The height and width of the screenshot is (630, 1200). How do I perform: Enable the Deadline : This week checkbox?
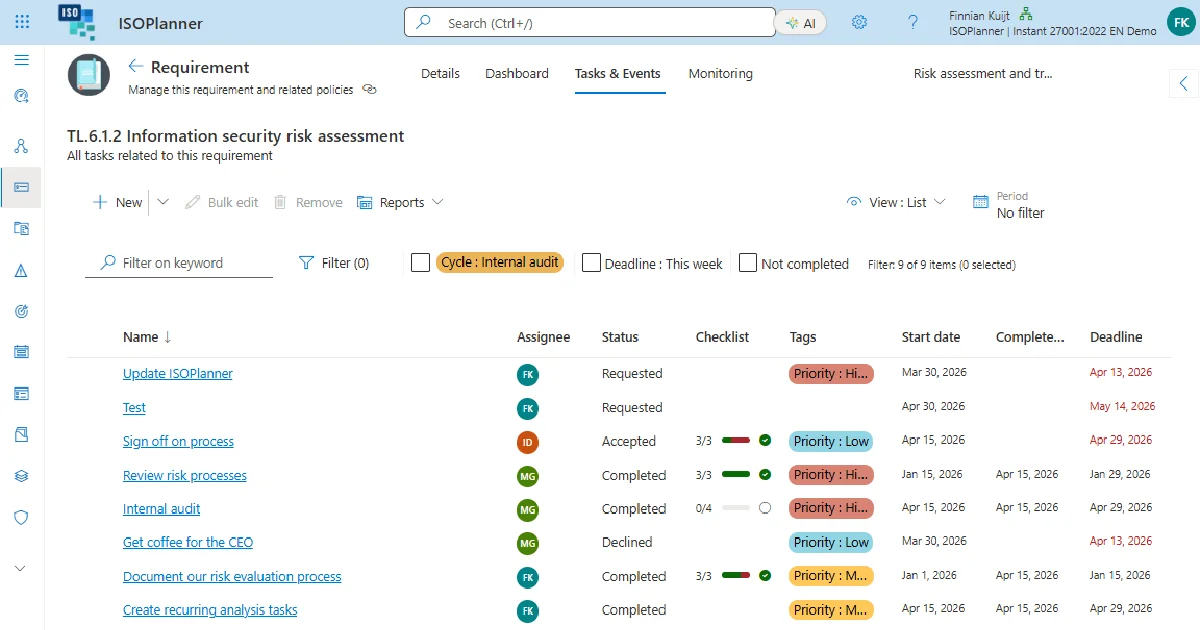591,263
